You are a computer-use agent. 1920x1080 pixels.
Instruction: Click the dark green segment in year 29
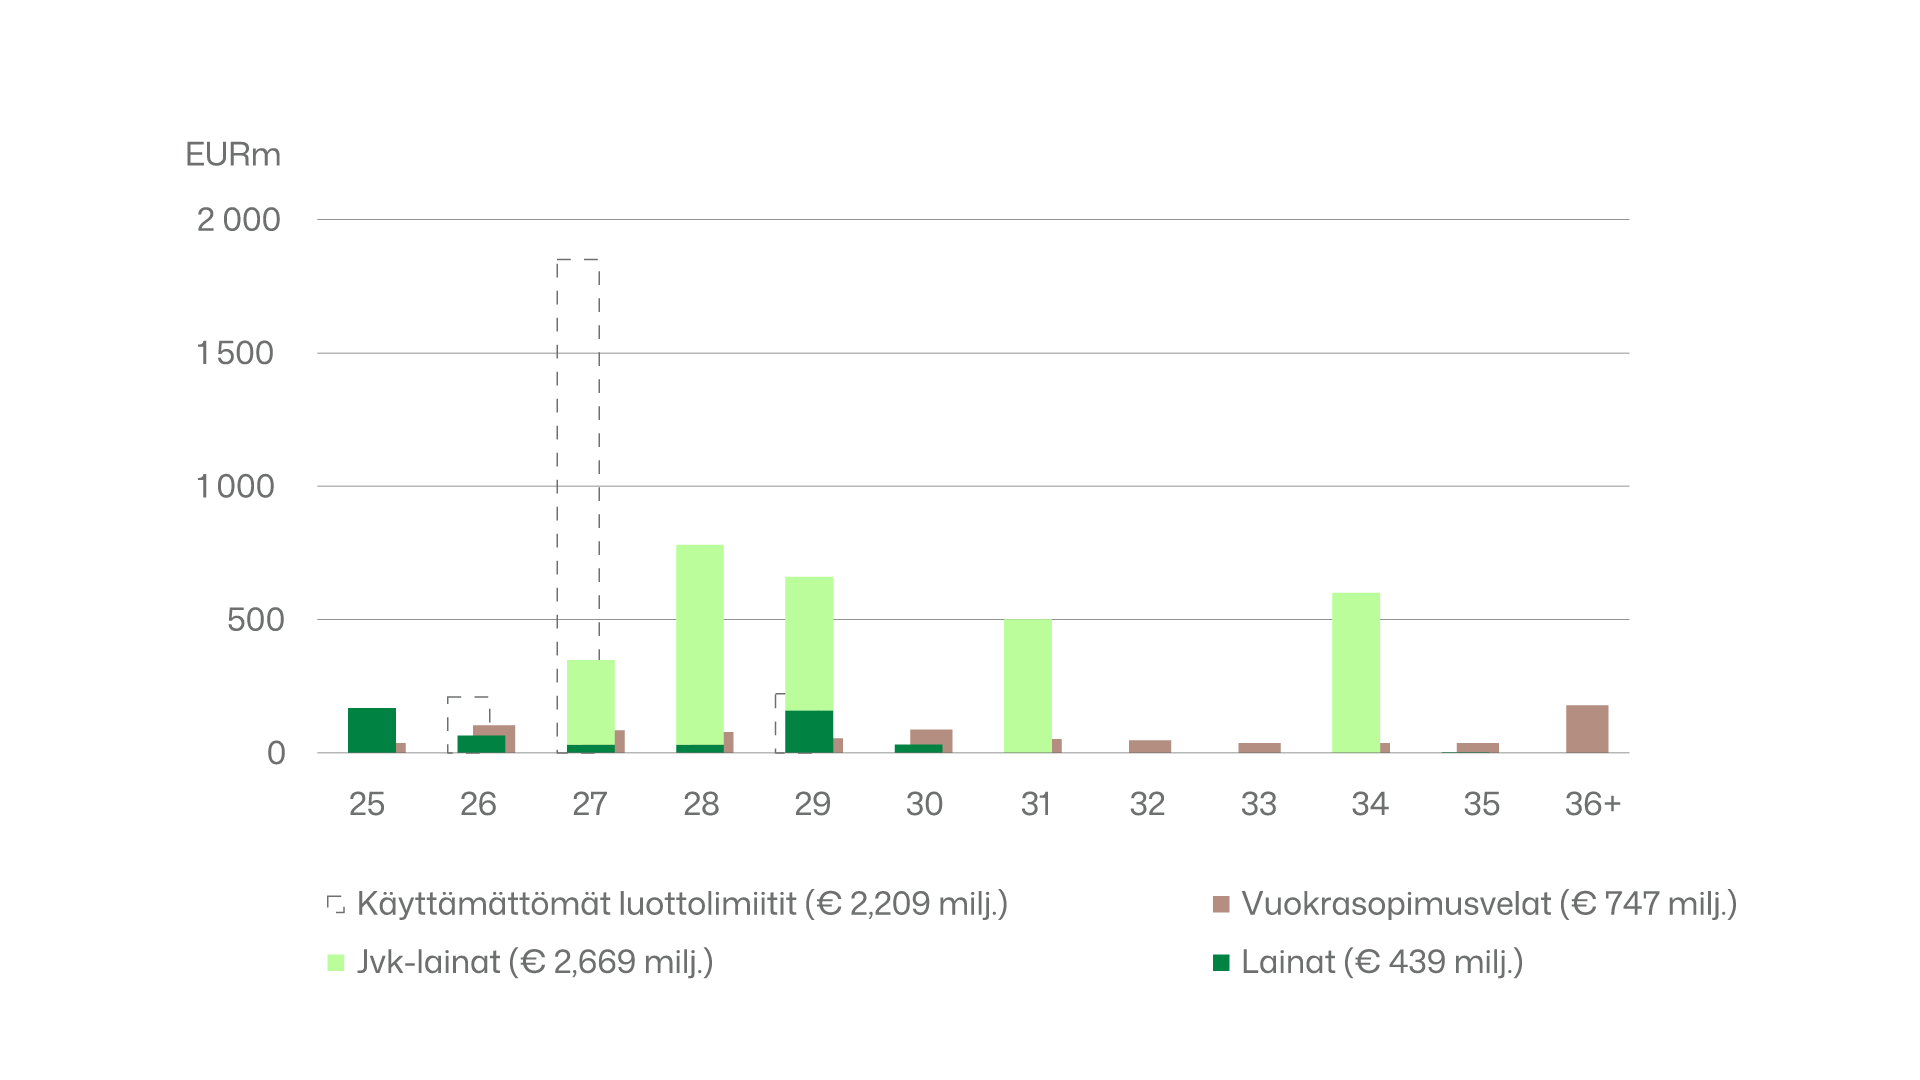point(809,731)
